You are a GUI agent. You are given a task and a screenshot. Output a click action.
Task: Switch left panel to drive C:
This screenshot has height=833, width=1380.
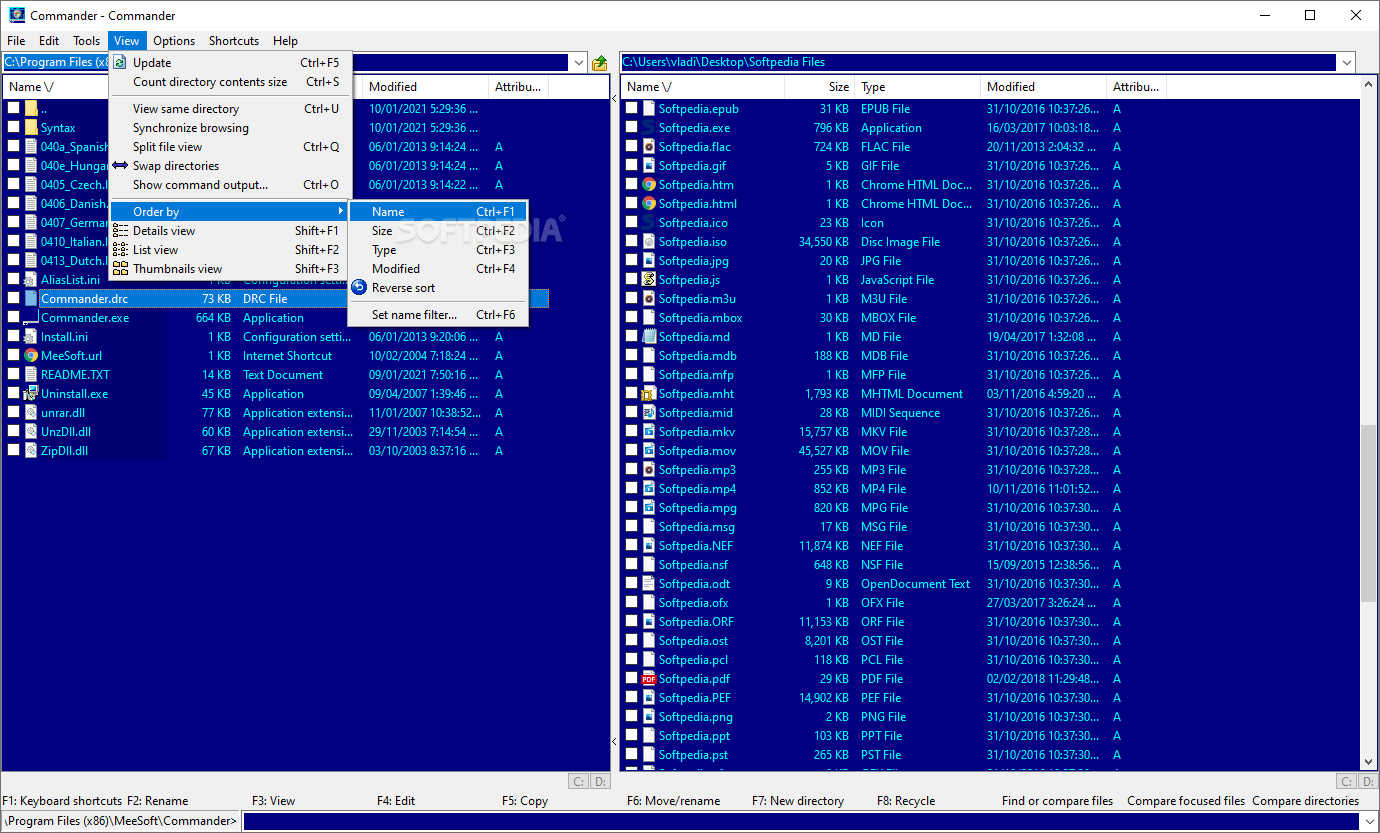click(x=578, y=782)
